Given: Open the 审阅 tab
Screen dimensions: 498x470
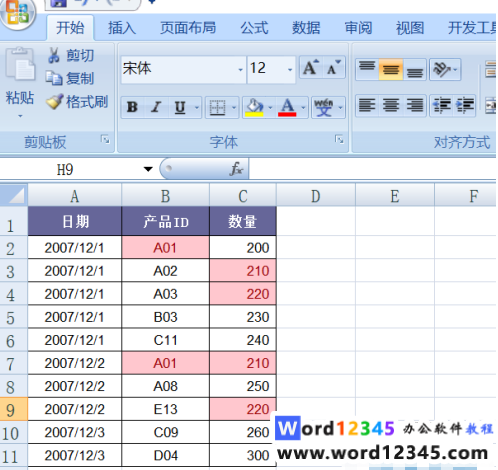Looking at the screenshot, I should point(358,28).
